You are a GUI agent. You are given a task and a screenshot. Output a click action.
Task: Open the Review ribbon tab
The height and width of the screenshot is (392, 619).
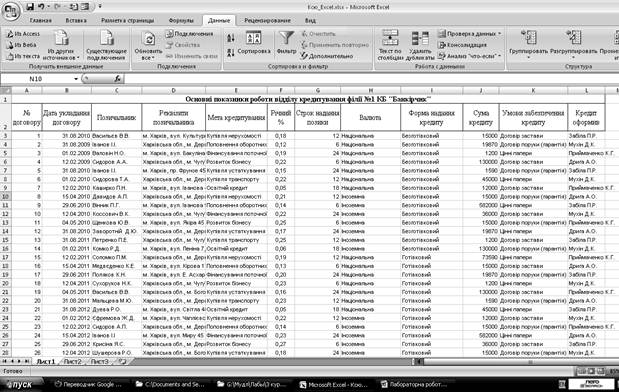point(267,20)
